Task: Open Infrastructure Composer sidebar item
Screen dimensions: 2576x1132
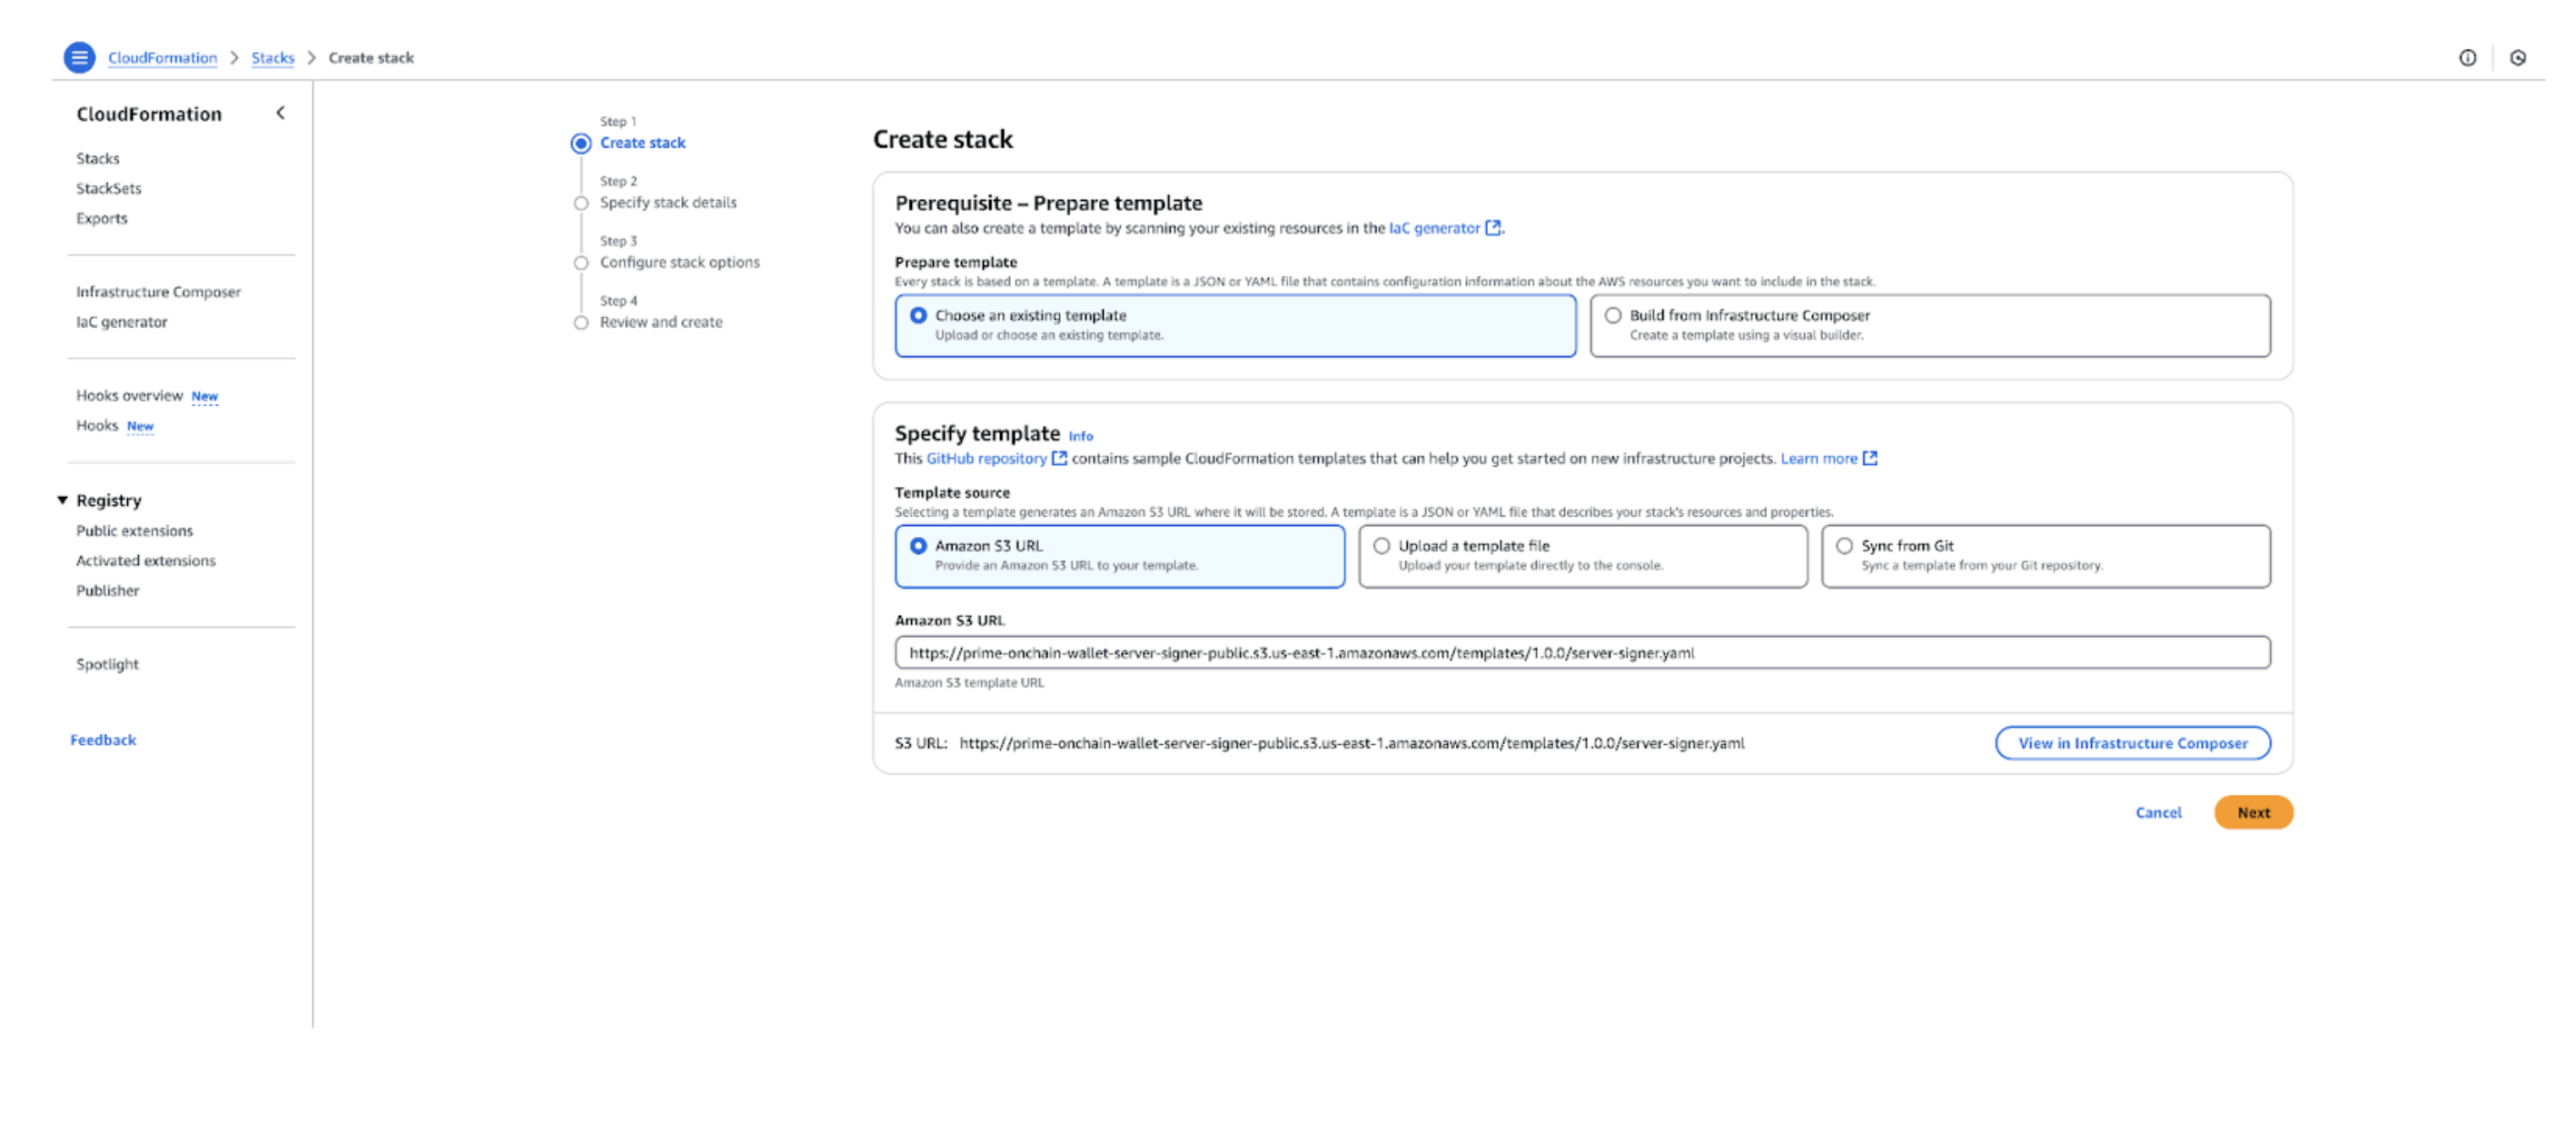Action: click(x=158, y=292)
